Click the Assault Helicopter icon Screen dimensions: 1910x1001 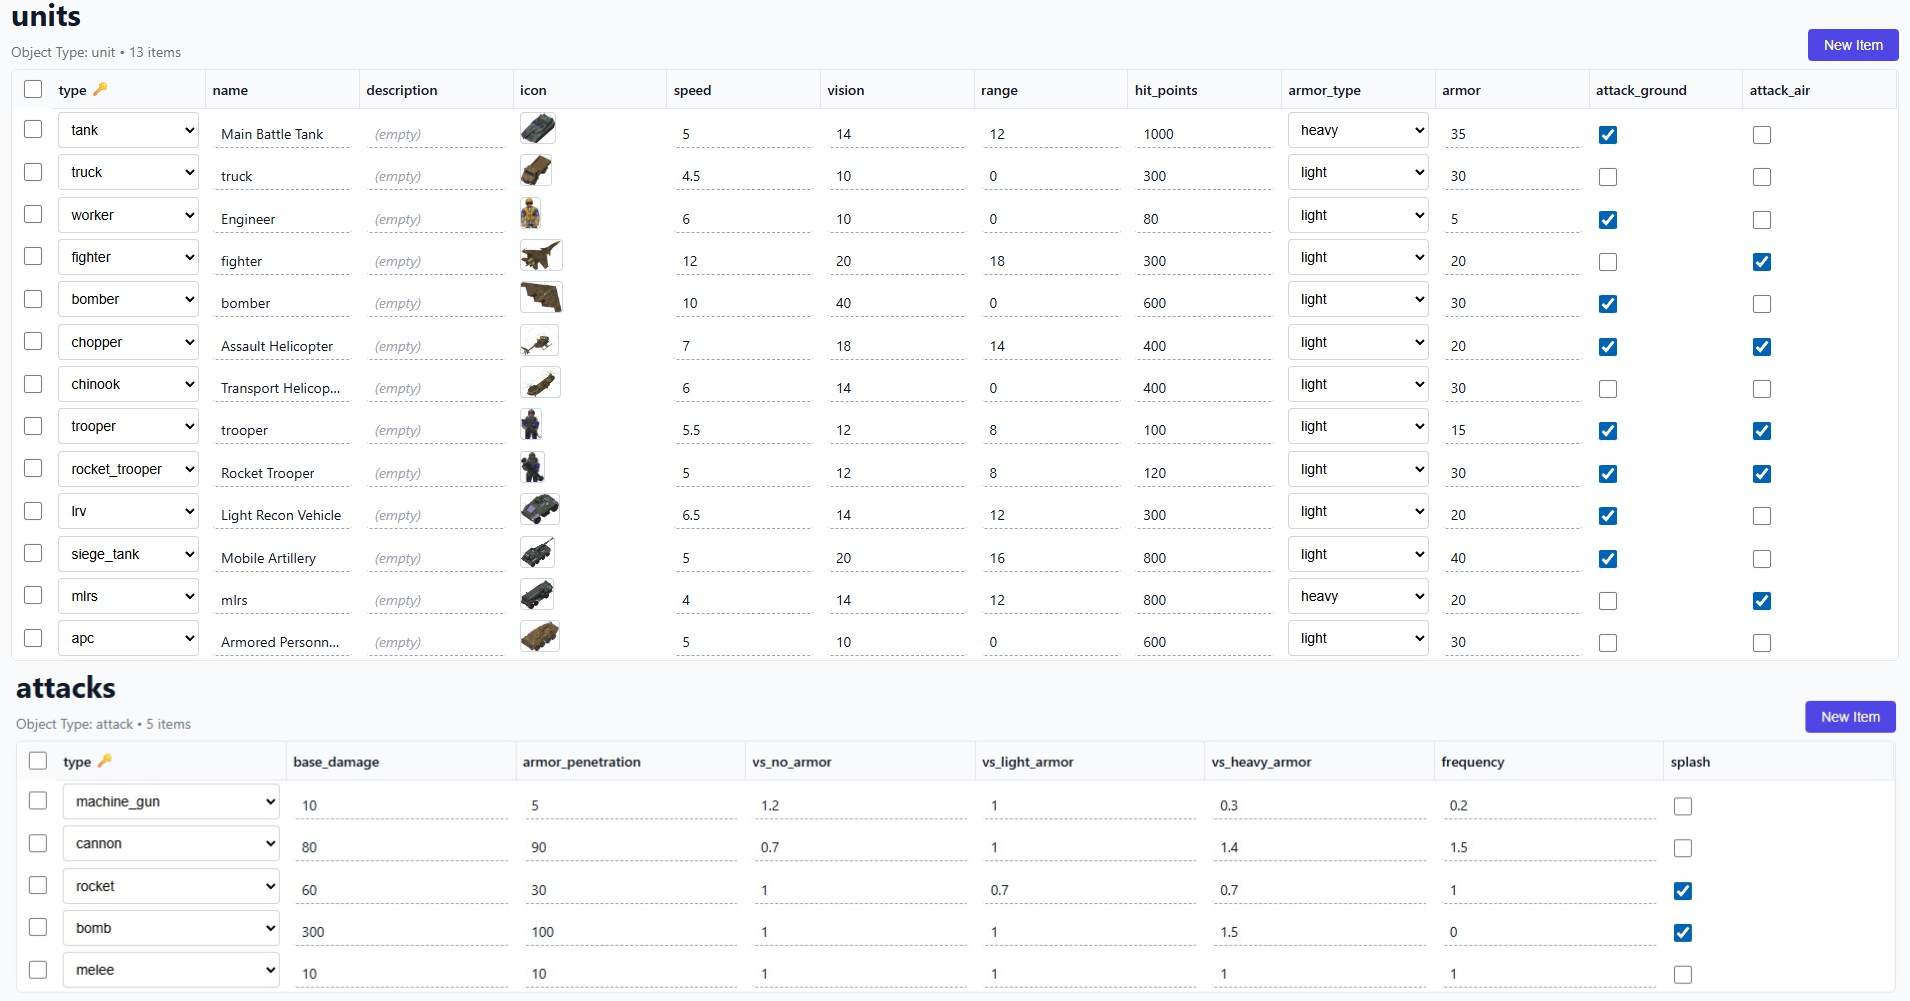coord(539,341)
